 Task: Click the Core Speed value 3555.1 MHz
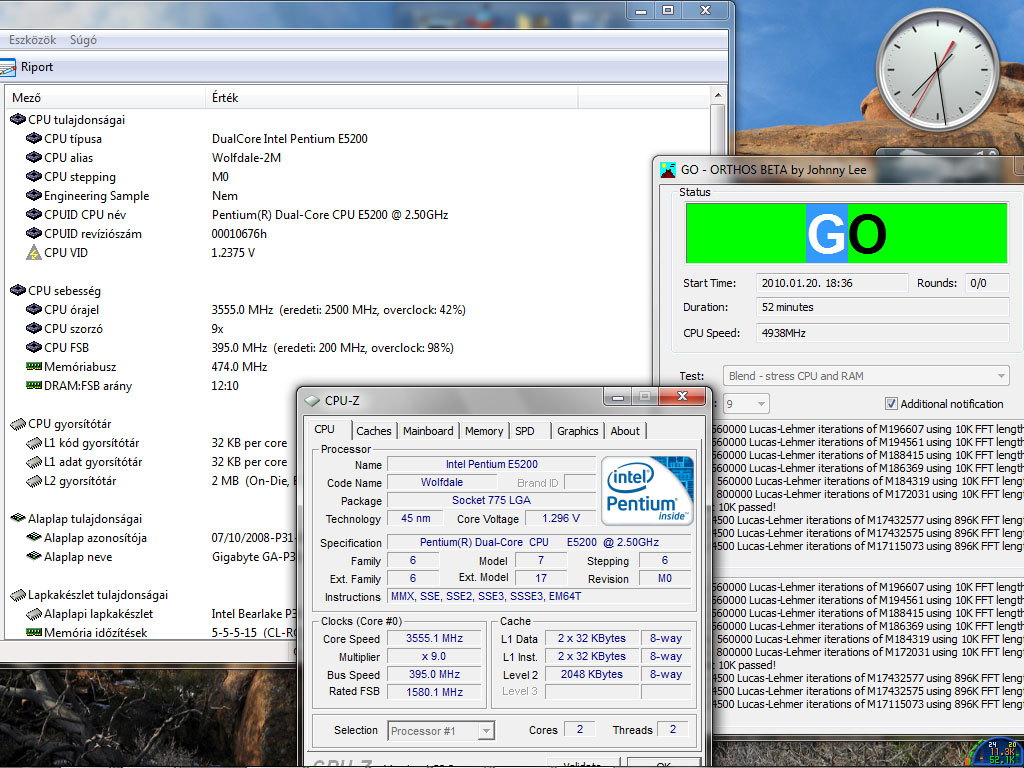coord(434,638)
